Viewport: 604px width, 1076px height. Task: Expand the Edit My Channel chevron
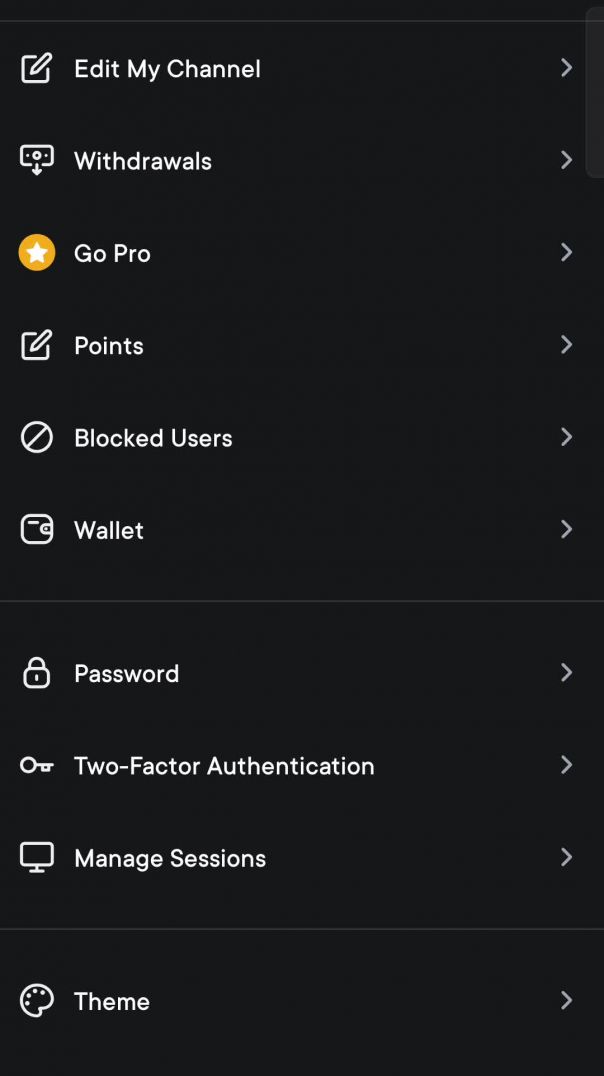point(566,68)
